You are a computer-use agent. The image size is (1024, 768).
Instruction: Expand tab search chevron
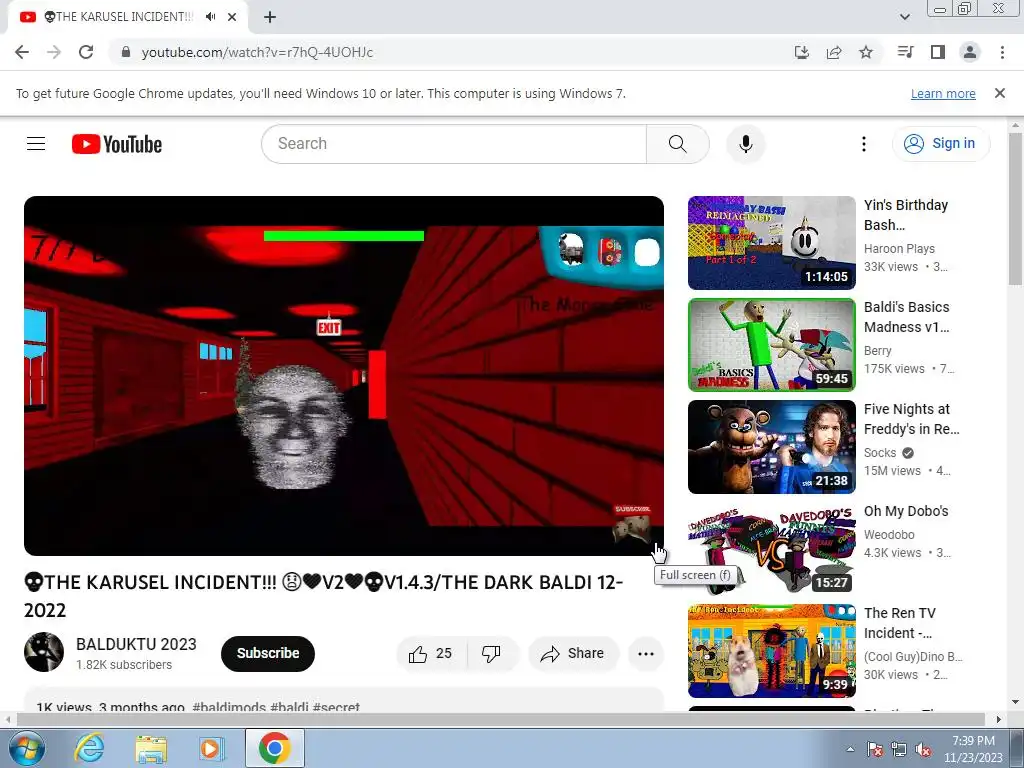(904, 17)
